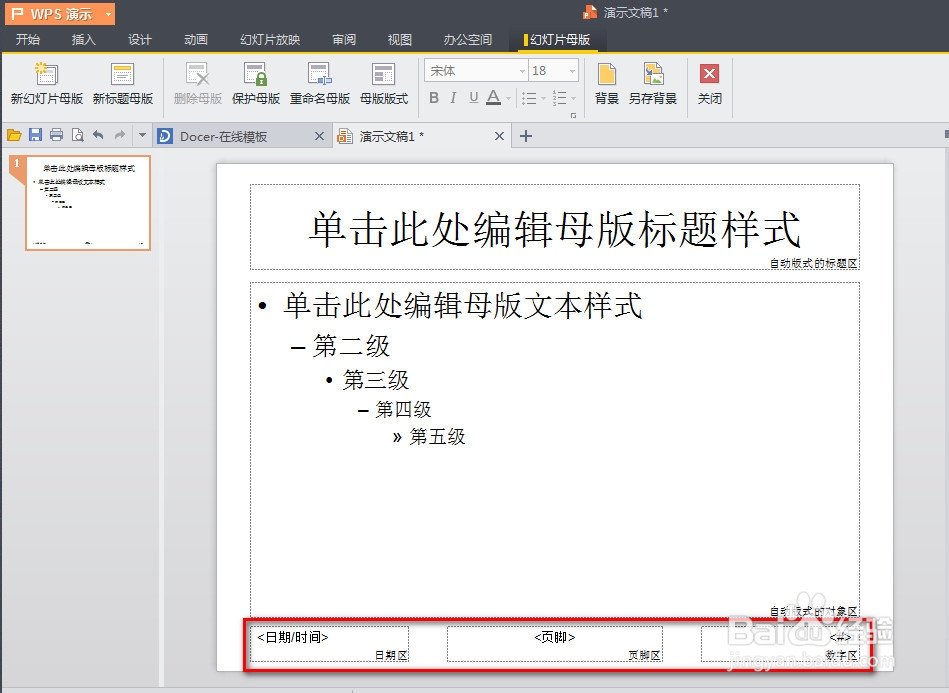Create a new slide master with 新幻灯片母版
The height and width of the screenshot is (693, 949).
pyautogui.click(x=45, y=82)
